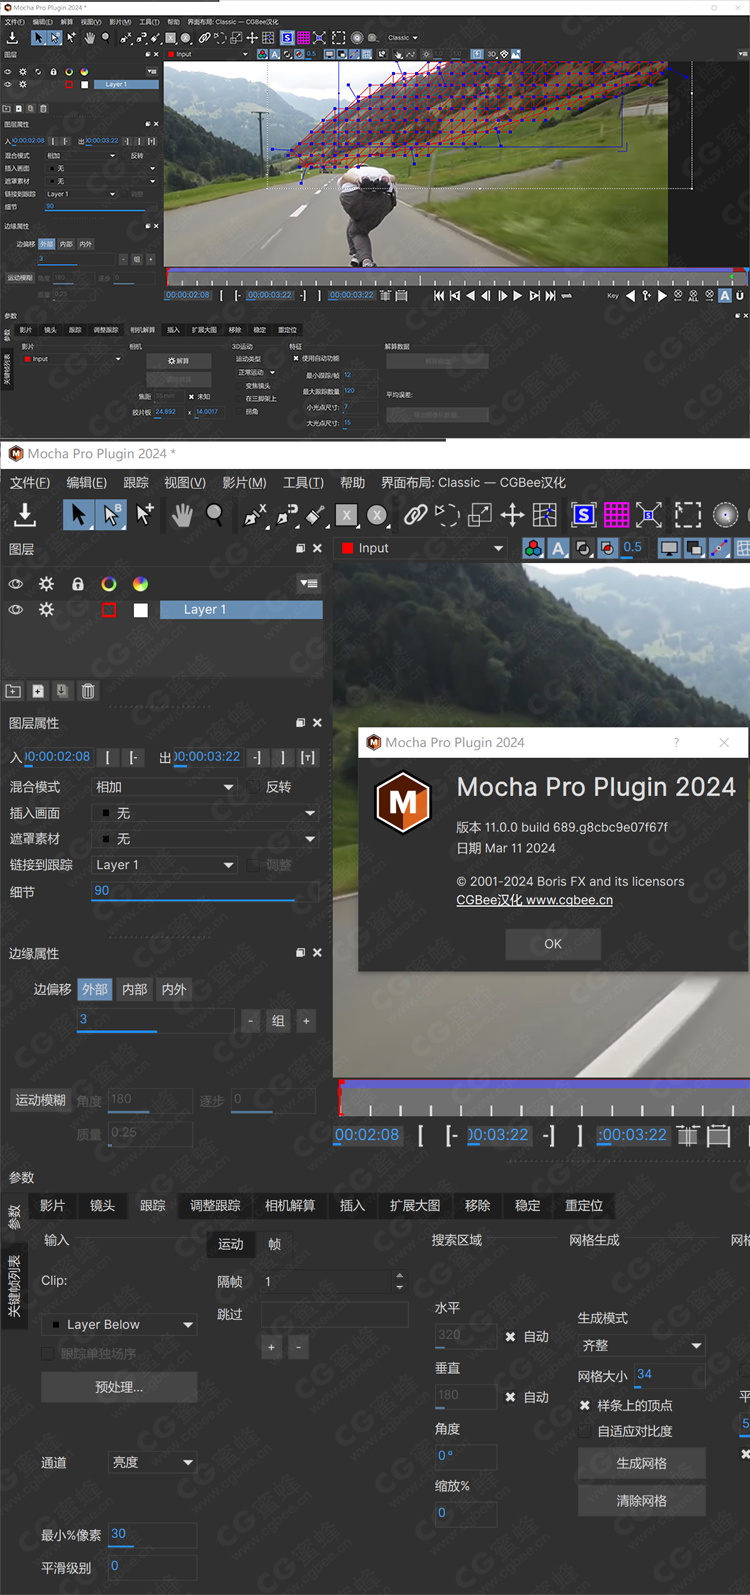The image size is (750, 1595).
Task: Select the four-arrow Move tool
Action: click(512, 515)
